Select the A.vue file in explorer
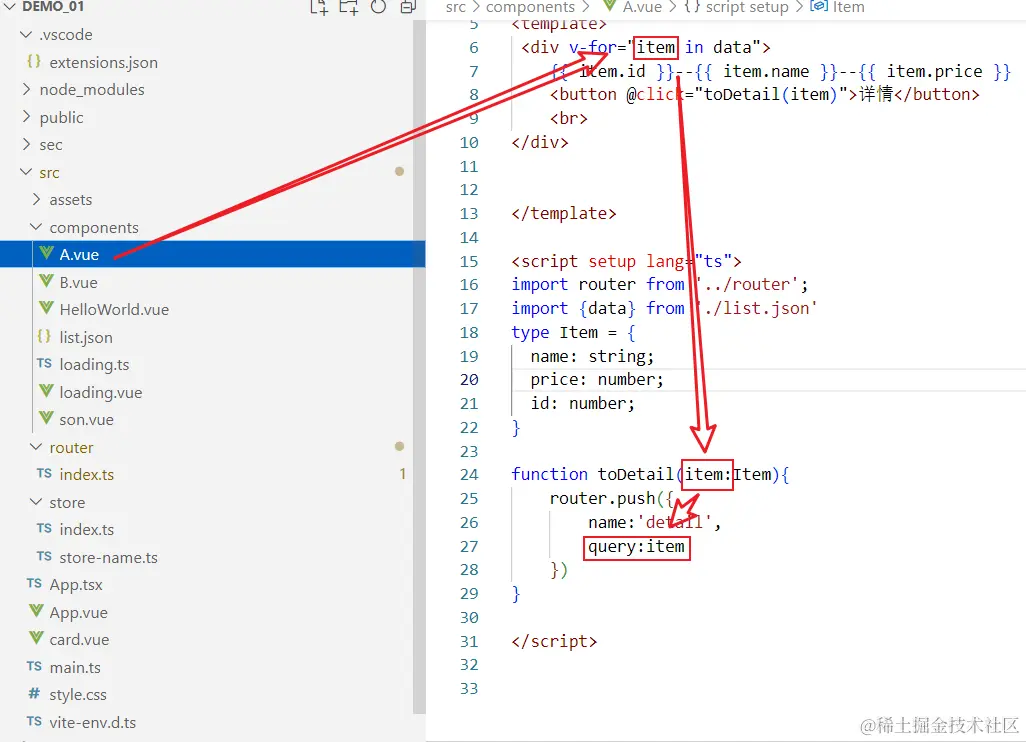1026x742 pixels. coord(213,254)
